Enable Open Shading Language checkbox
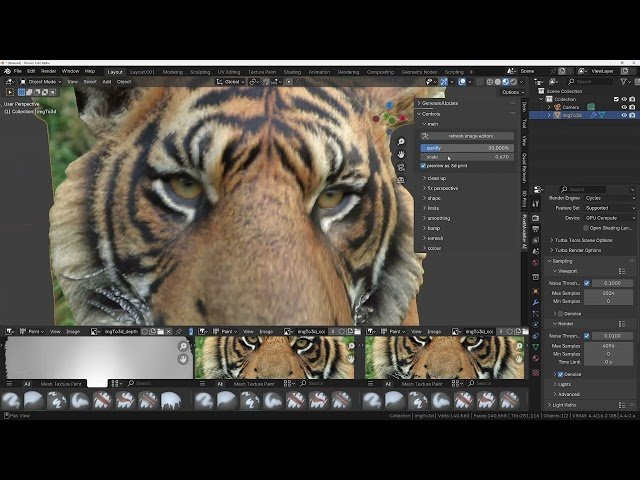 (x=586, y=228)
